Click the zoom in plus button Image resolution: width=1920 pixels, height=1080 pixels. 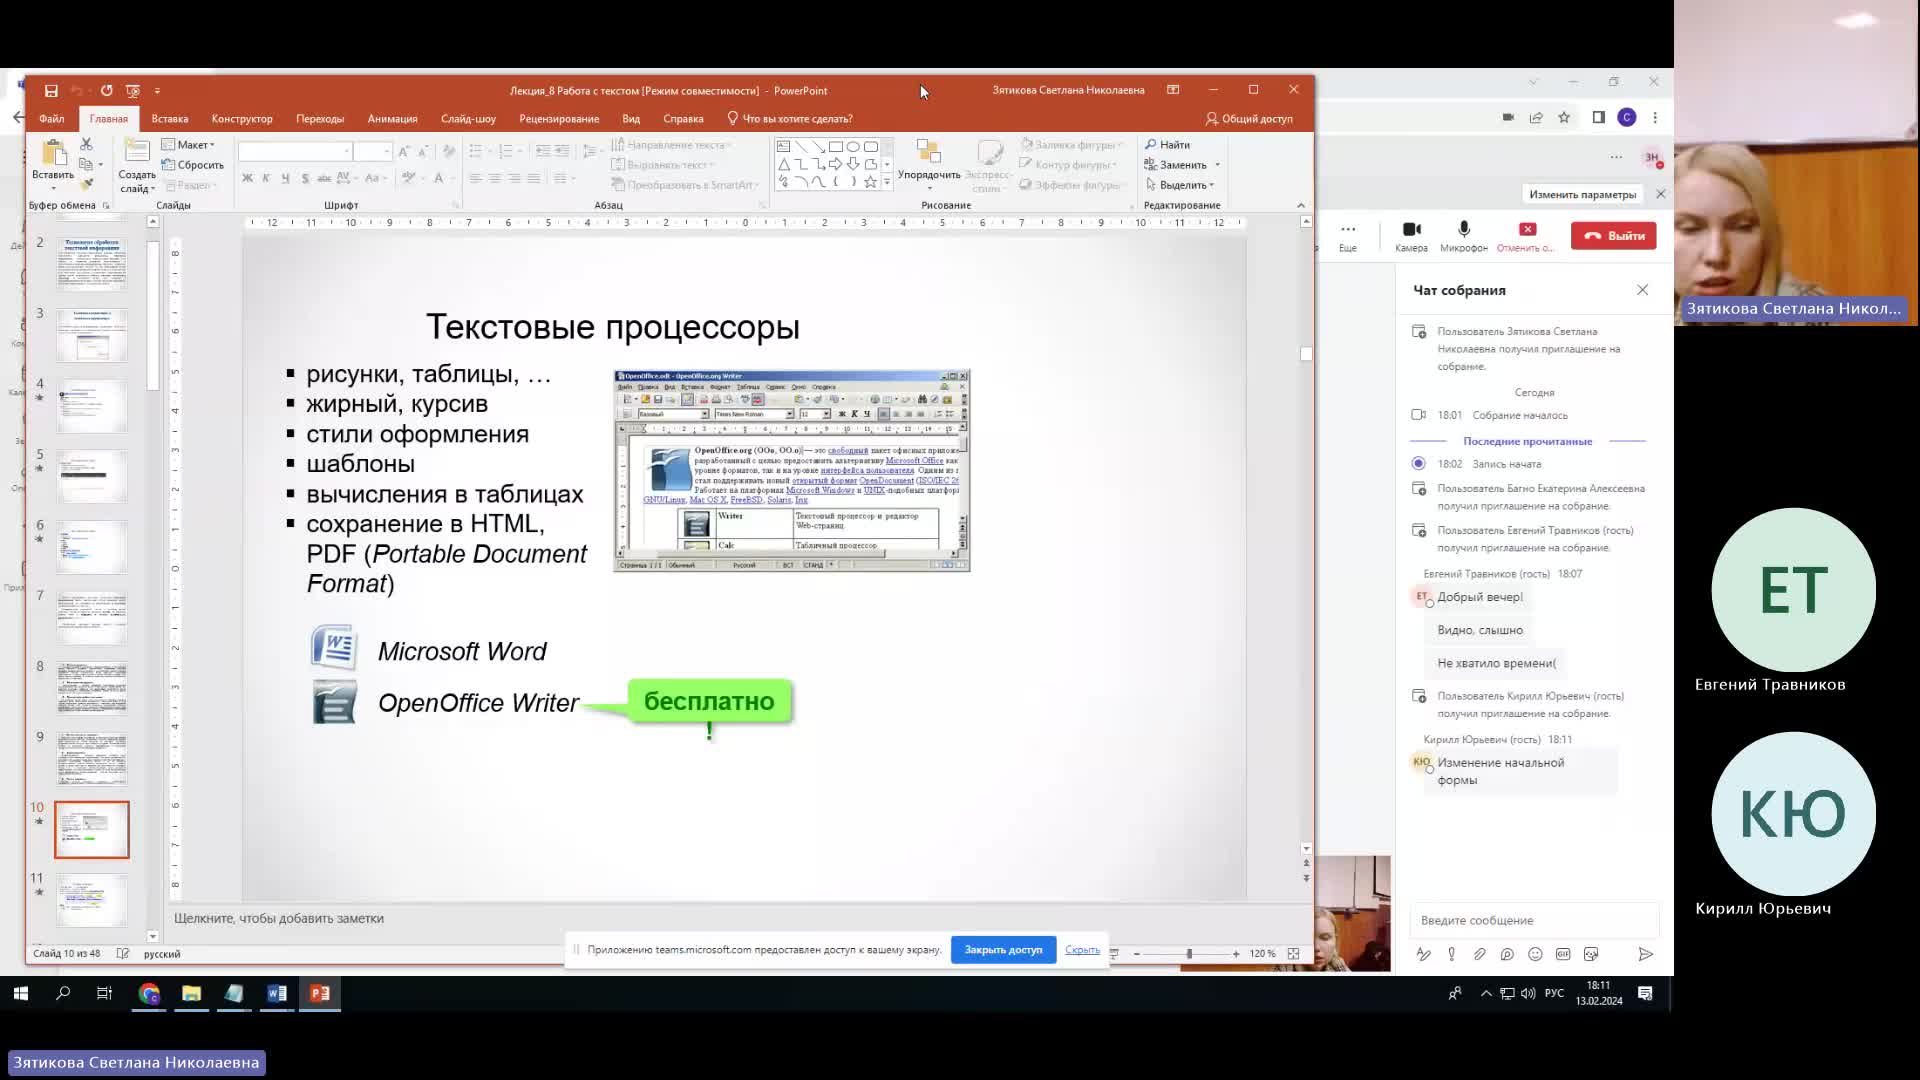(x=1236, y=954)
